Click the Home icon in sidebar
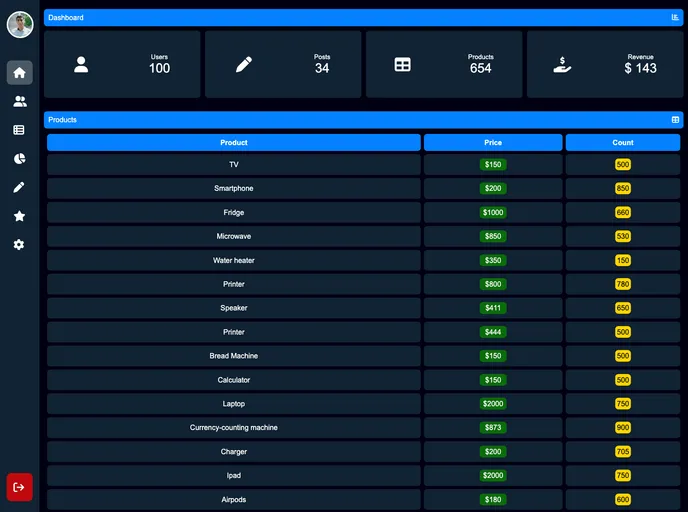Viewport: 688px width, 512px height. (x=19, y=73)
